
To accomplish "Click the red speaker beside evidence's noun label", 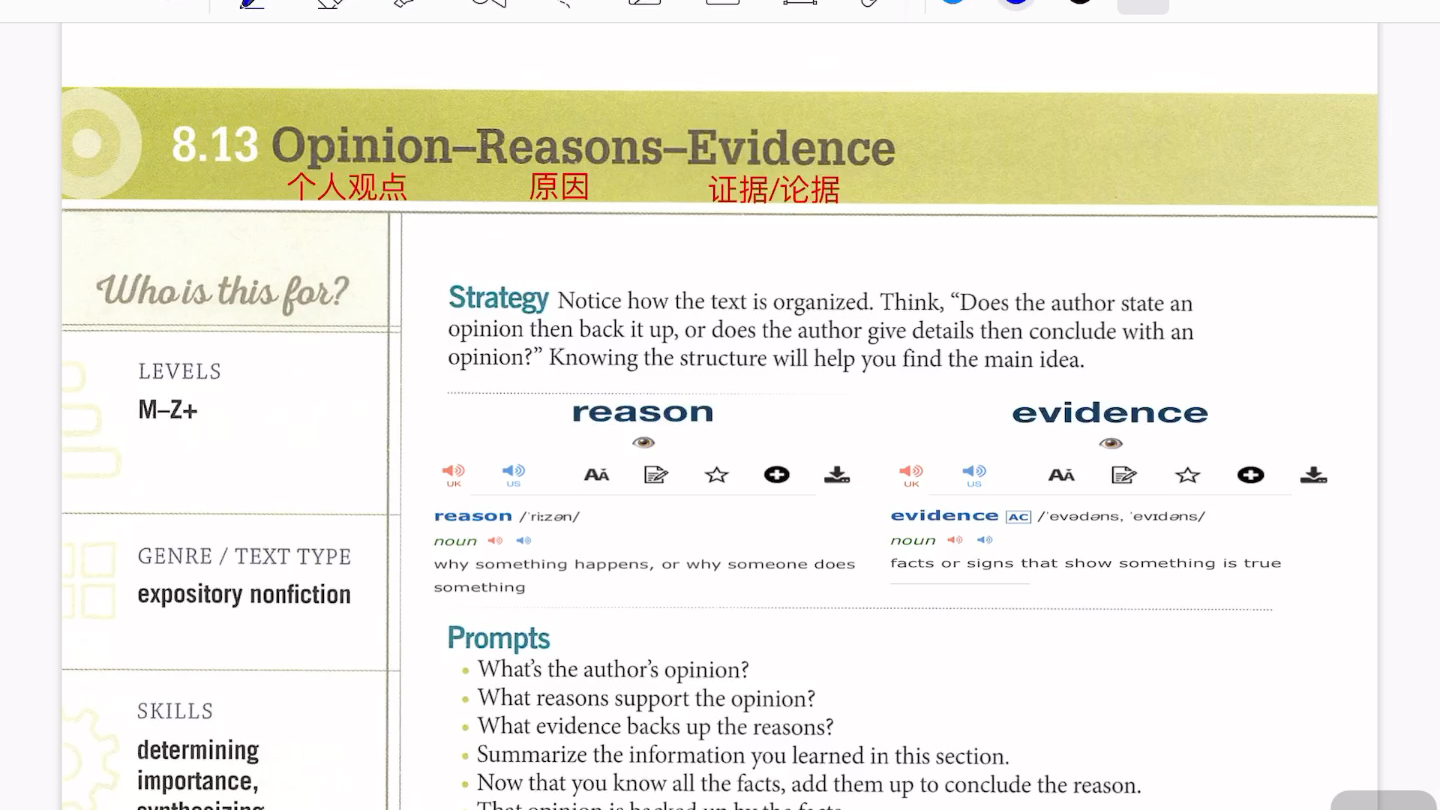I will [956, 540].
